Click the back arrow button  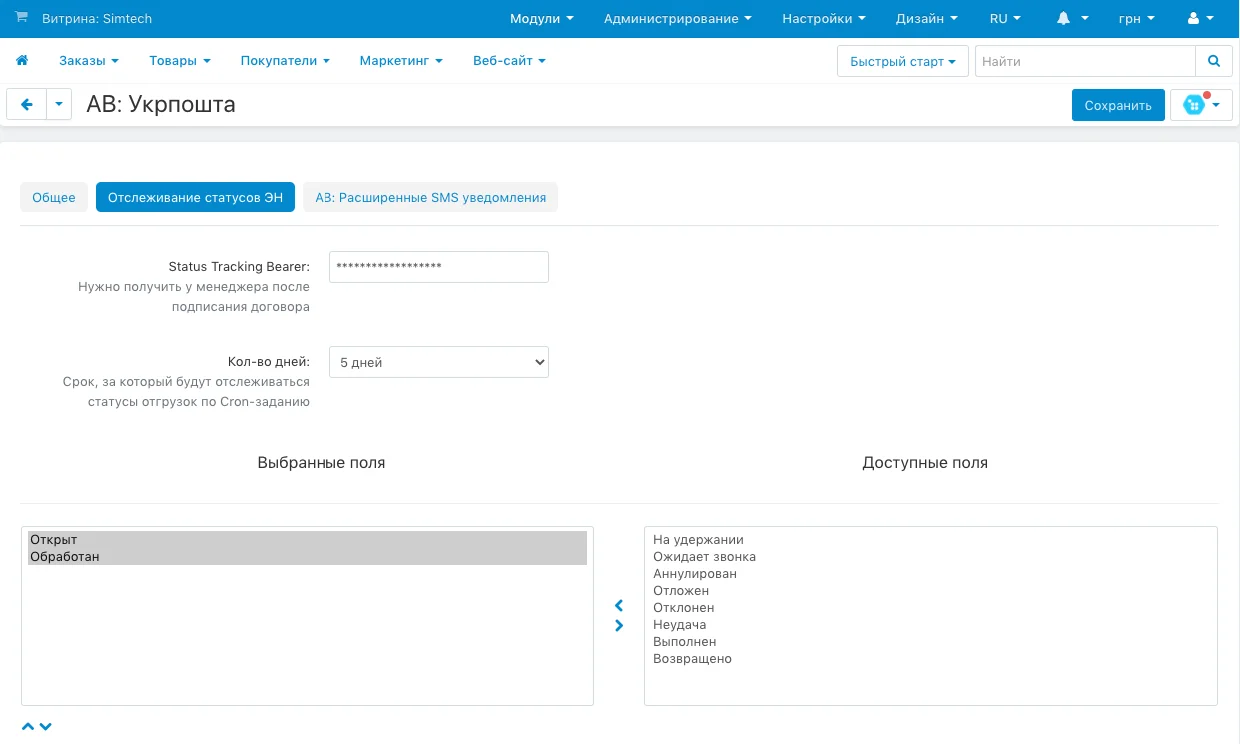pos(27,104)
